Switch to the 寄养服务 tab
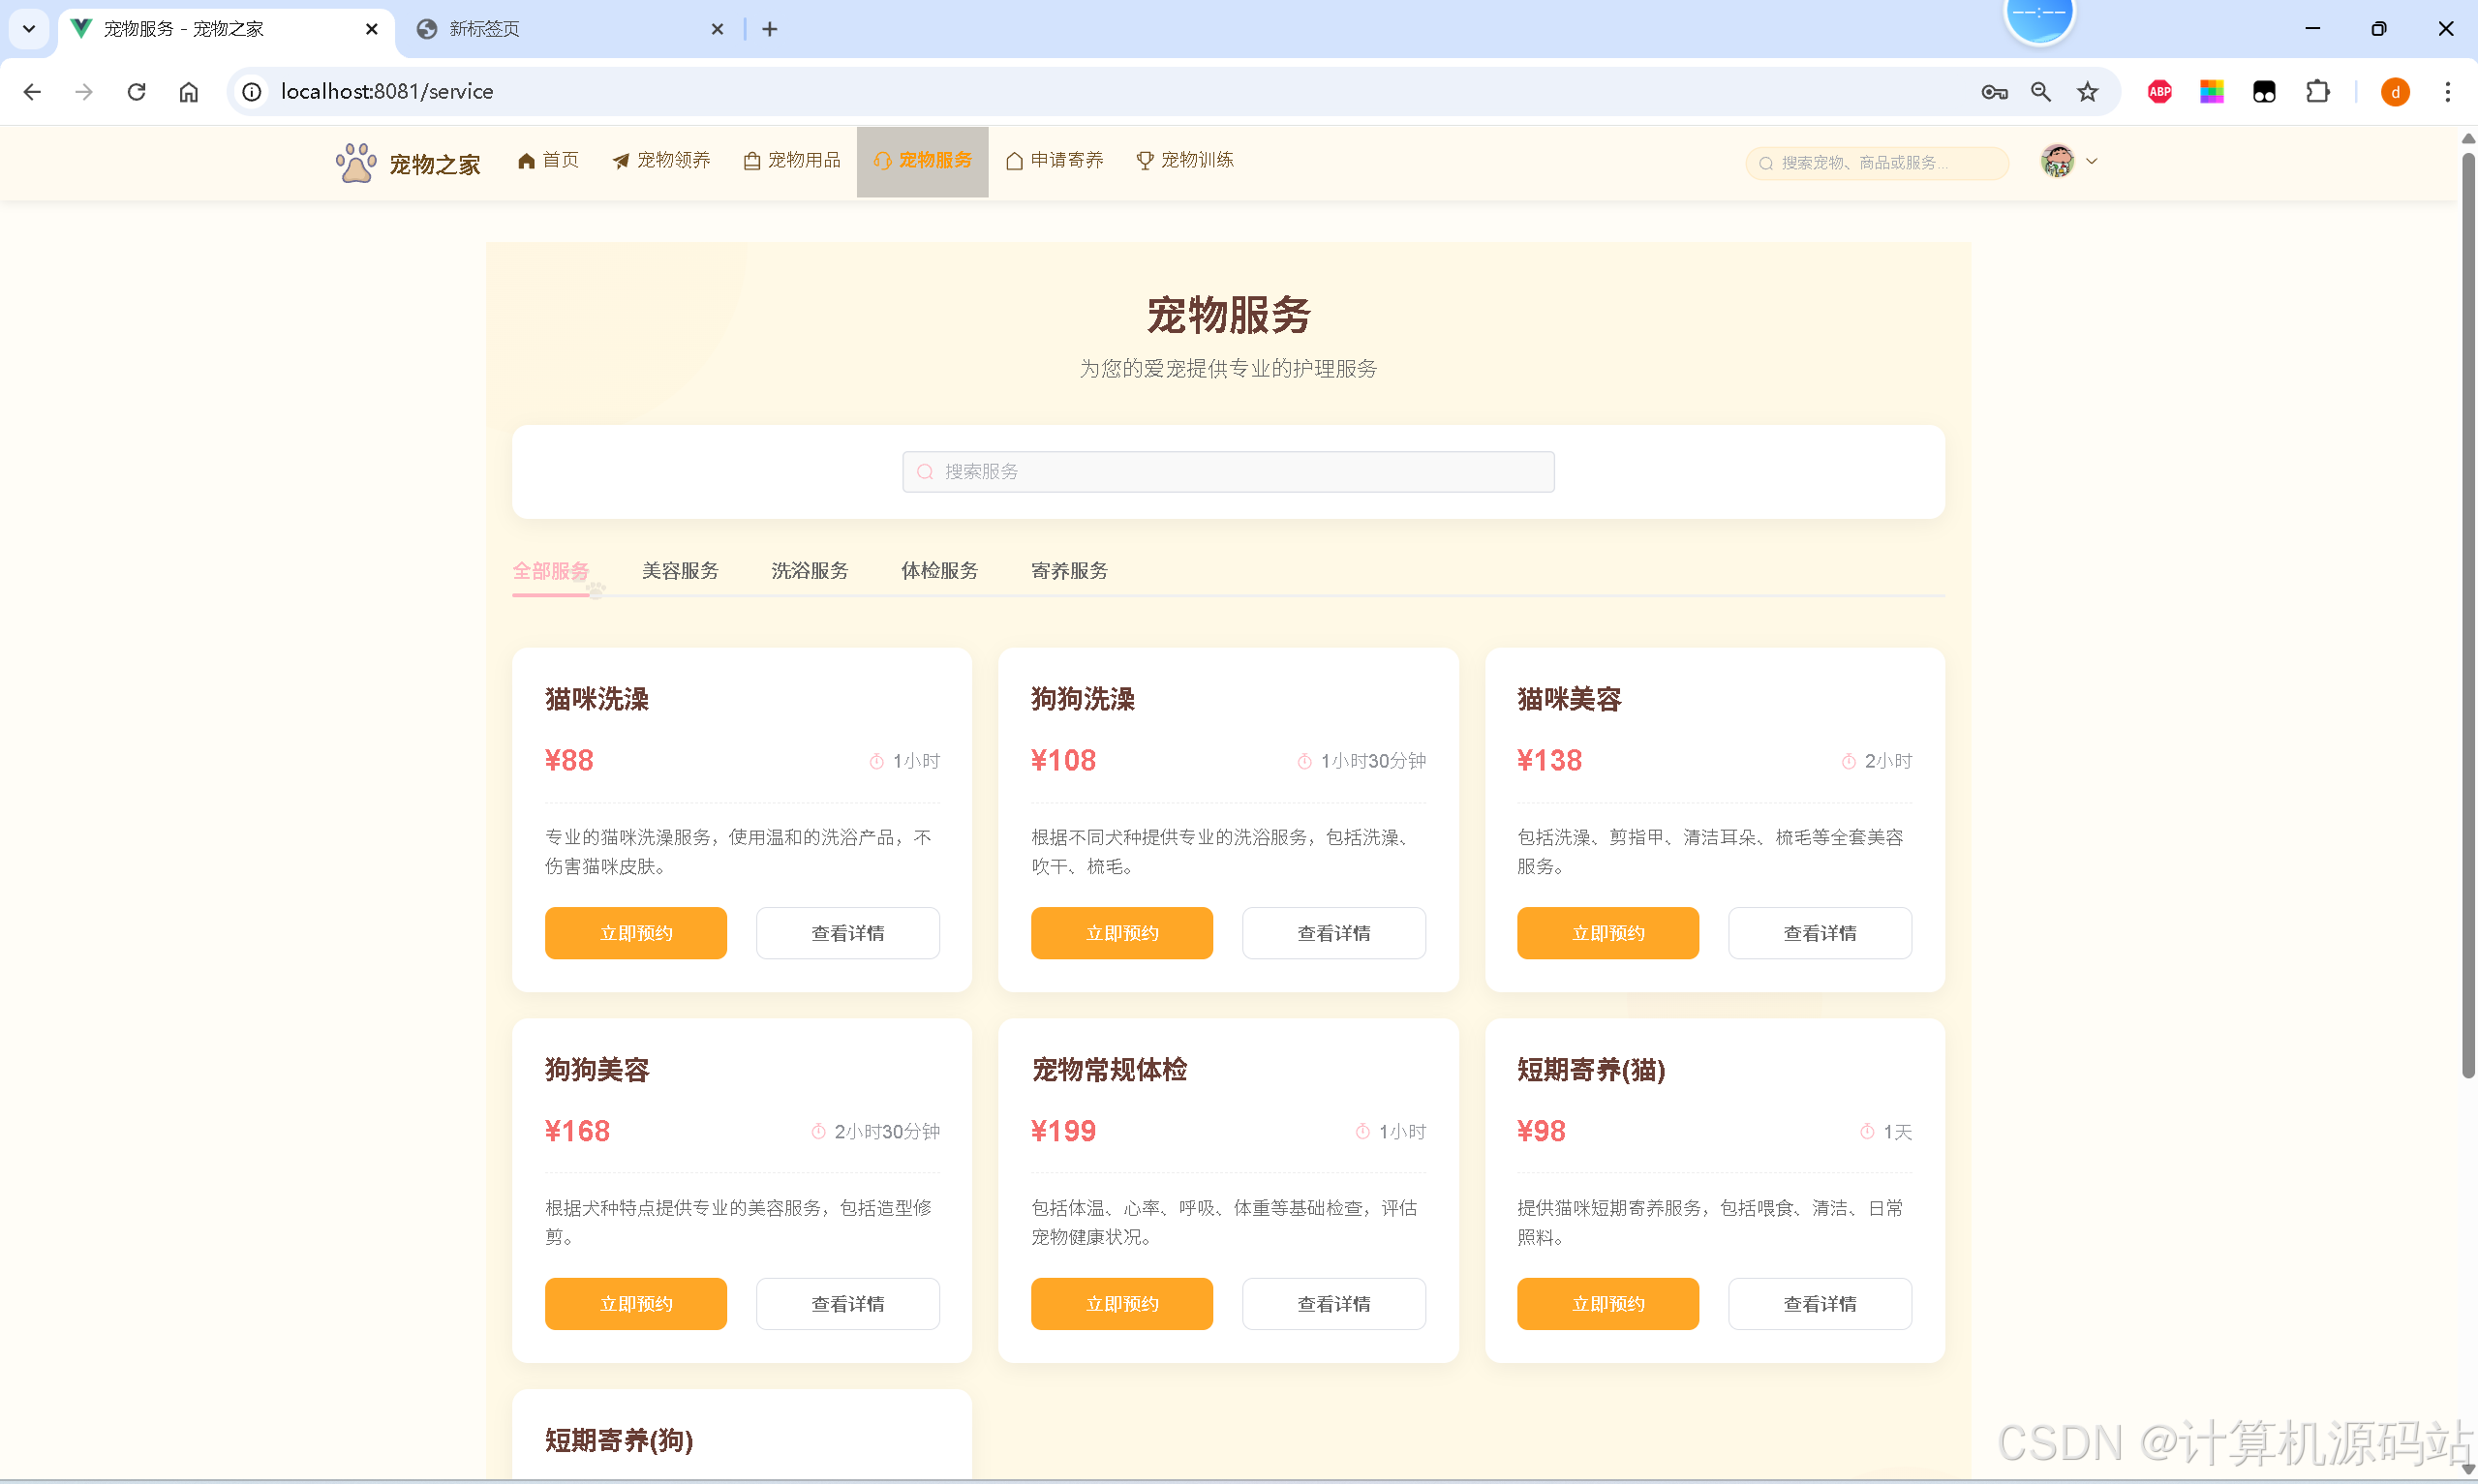This screenshot has width=2478, height=1484. click(x=1069, y=571)
